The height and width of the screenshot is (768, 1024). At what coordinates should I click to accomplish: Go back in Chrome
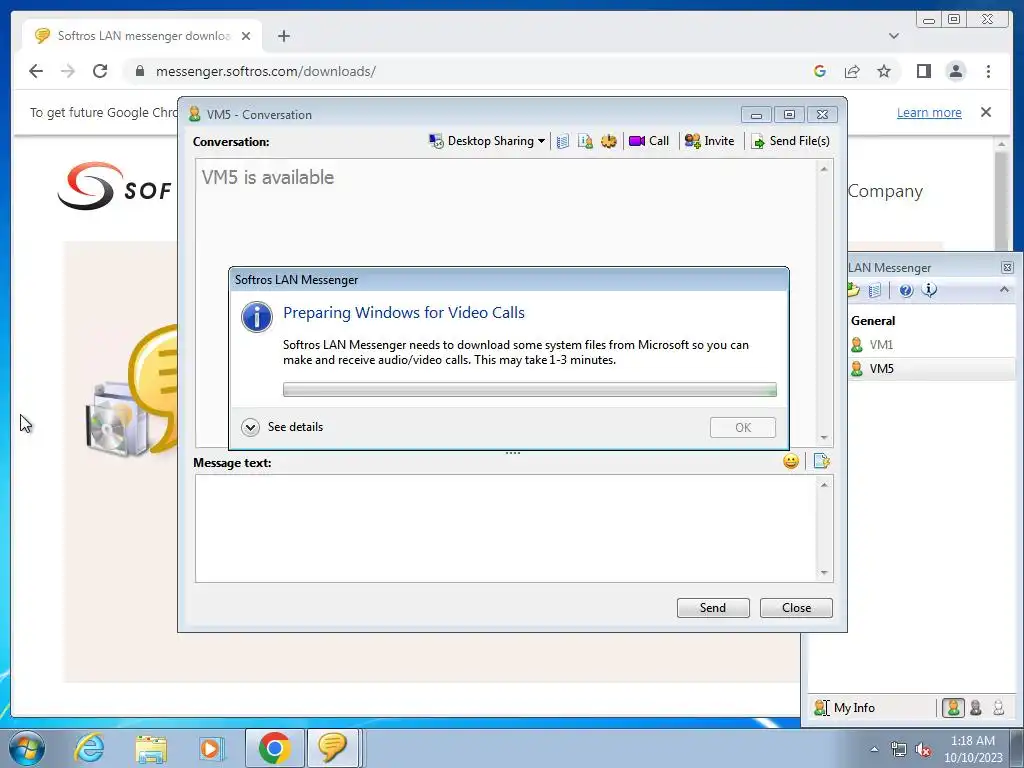pyautogui.click(x=36, y=71)
